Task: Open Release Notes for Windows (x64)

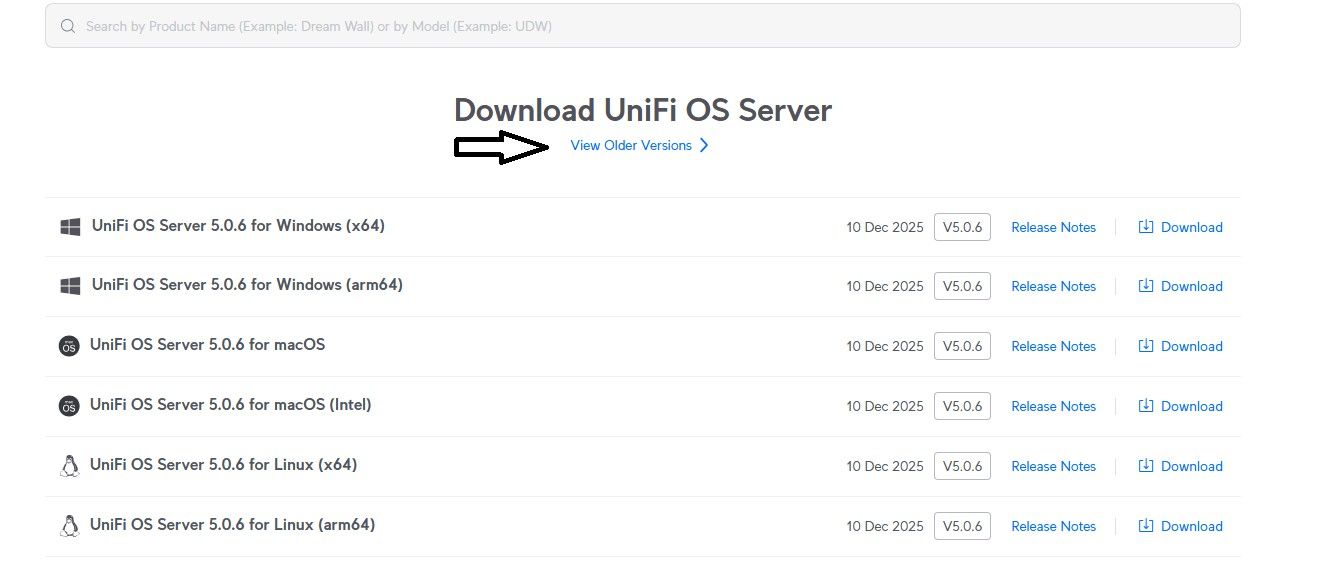Action: [x=1053, y=227]
